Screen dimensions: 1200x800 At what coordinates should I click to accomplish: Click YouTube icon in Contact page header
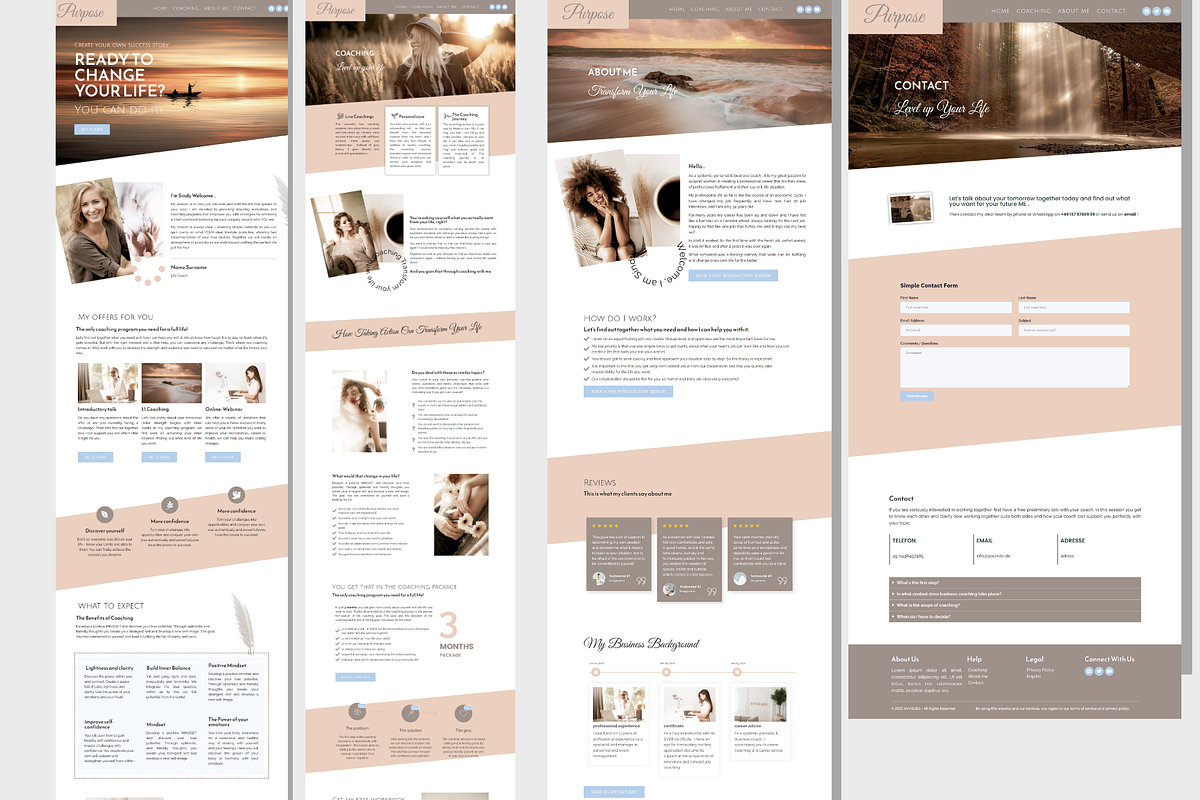(x=1166, y=11)
